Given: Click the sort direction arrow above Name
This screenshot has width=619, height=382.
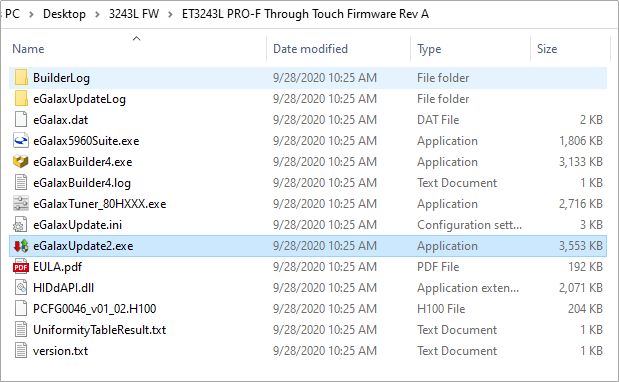Looking at the screenshot, I should pyautogui.click(x=136, y=38).
